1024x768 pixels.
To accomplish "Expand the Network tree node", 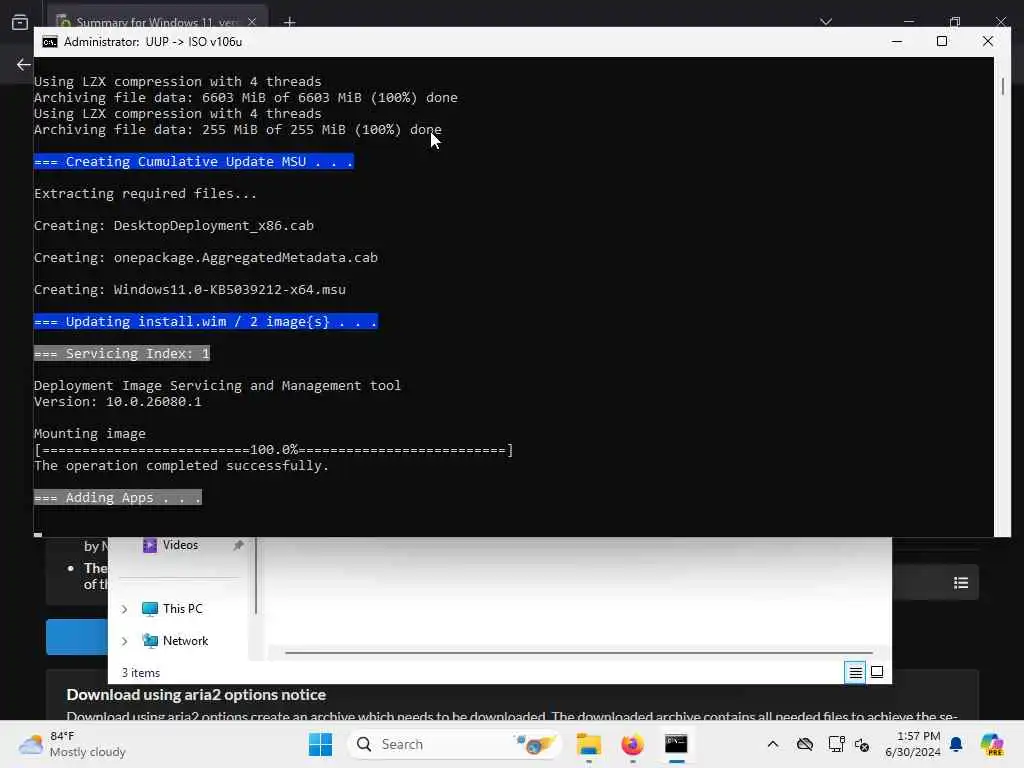I will click(x=124, y=641).
